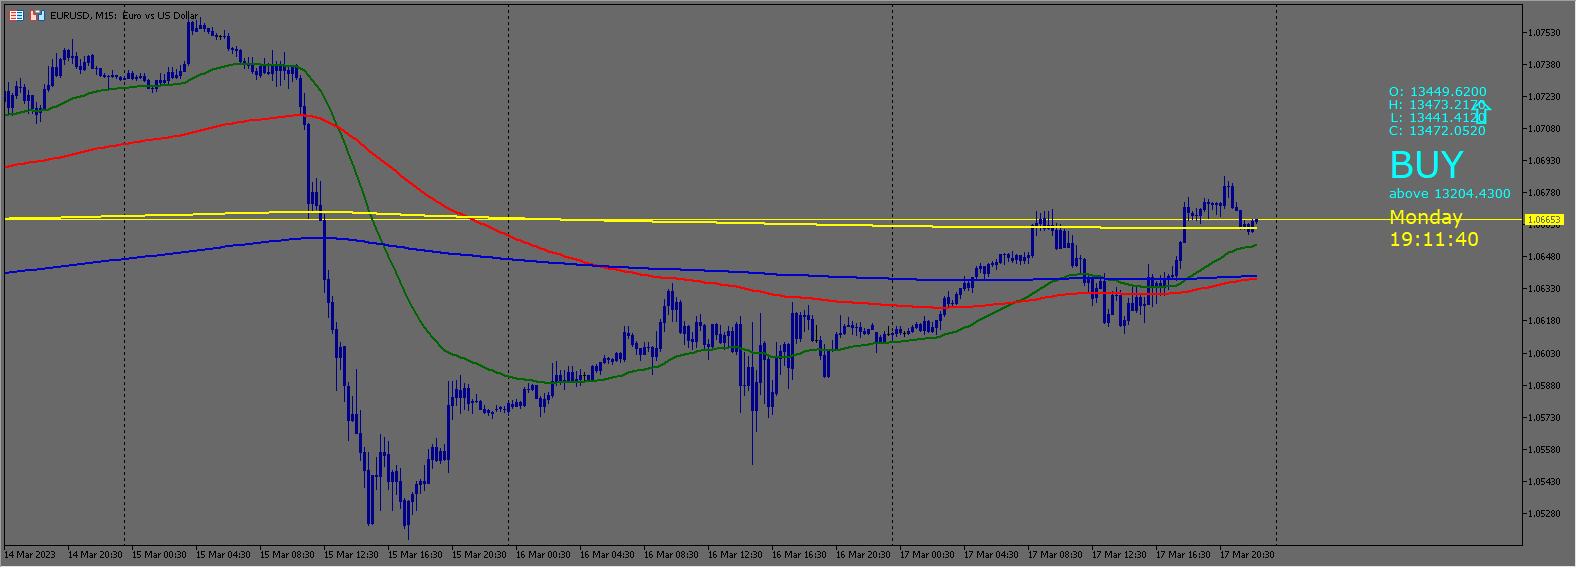Click the cyan up-arrow signal icon

click(1481, 112)
